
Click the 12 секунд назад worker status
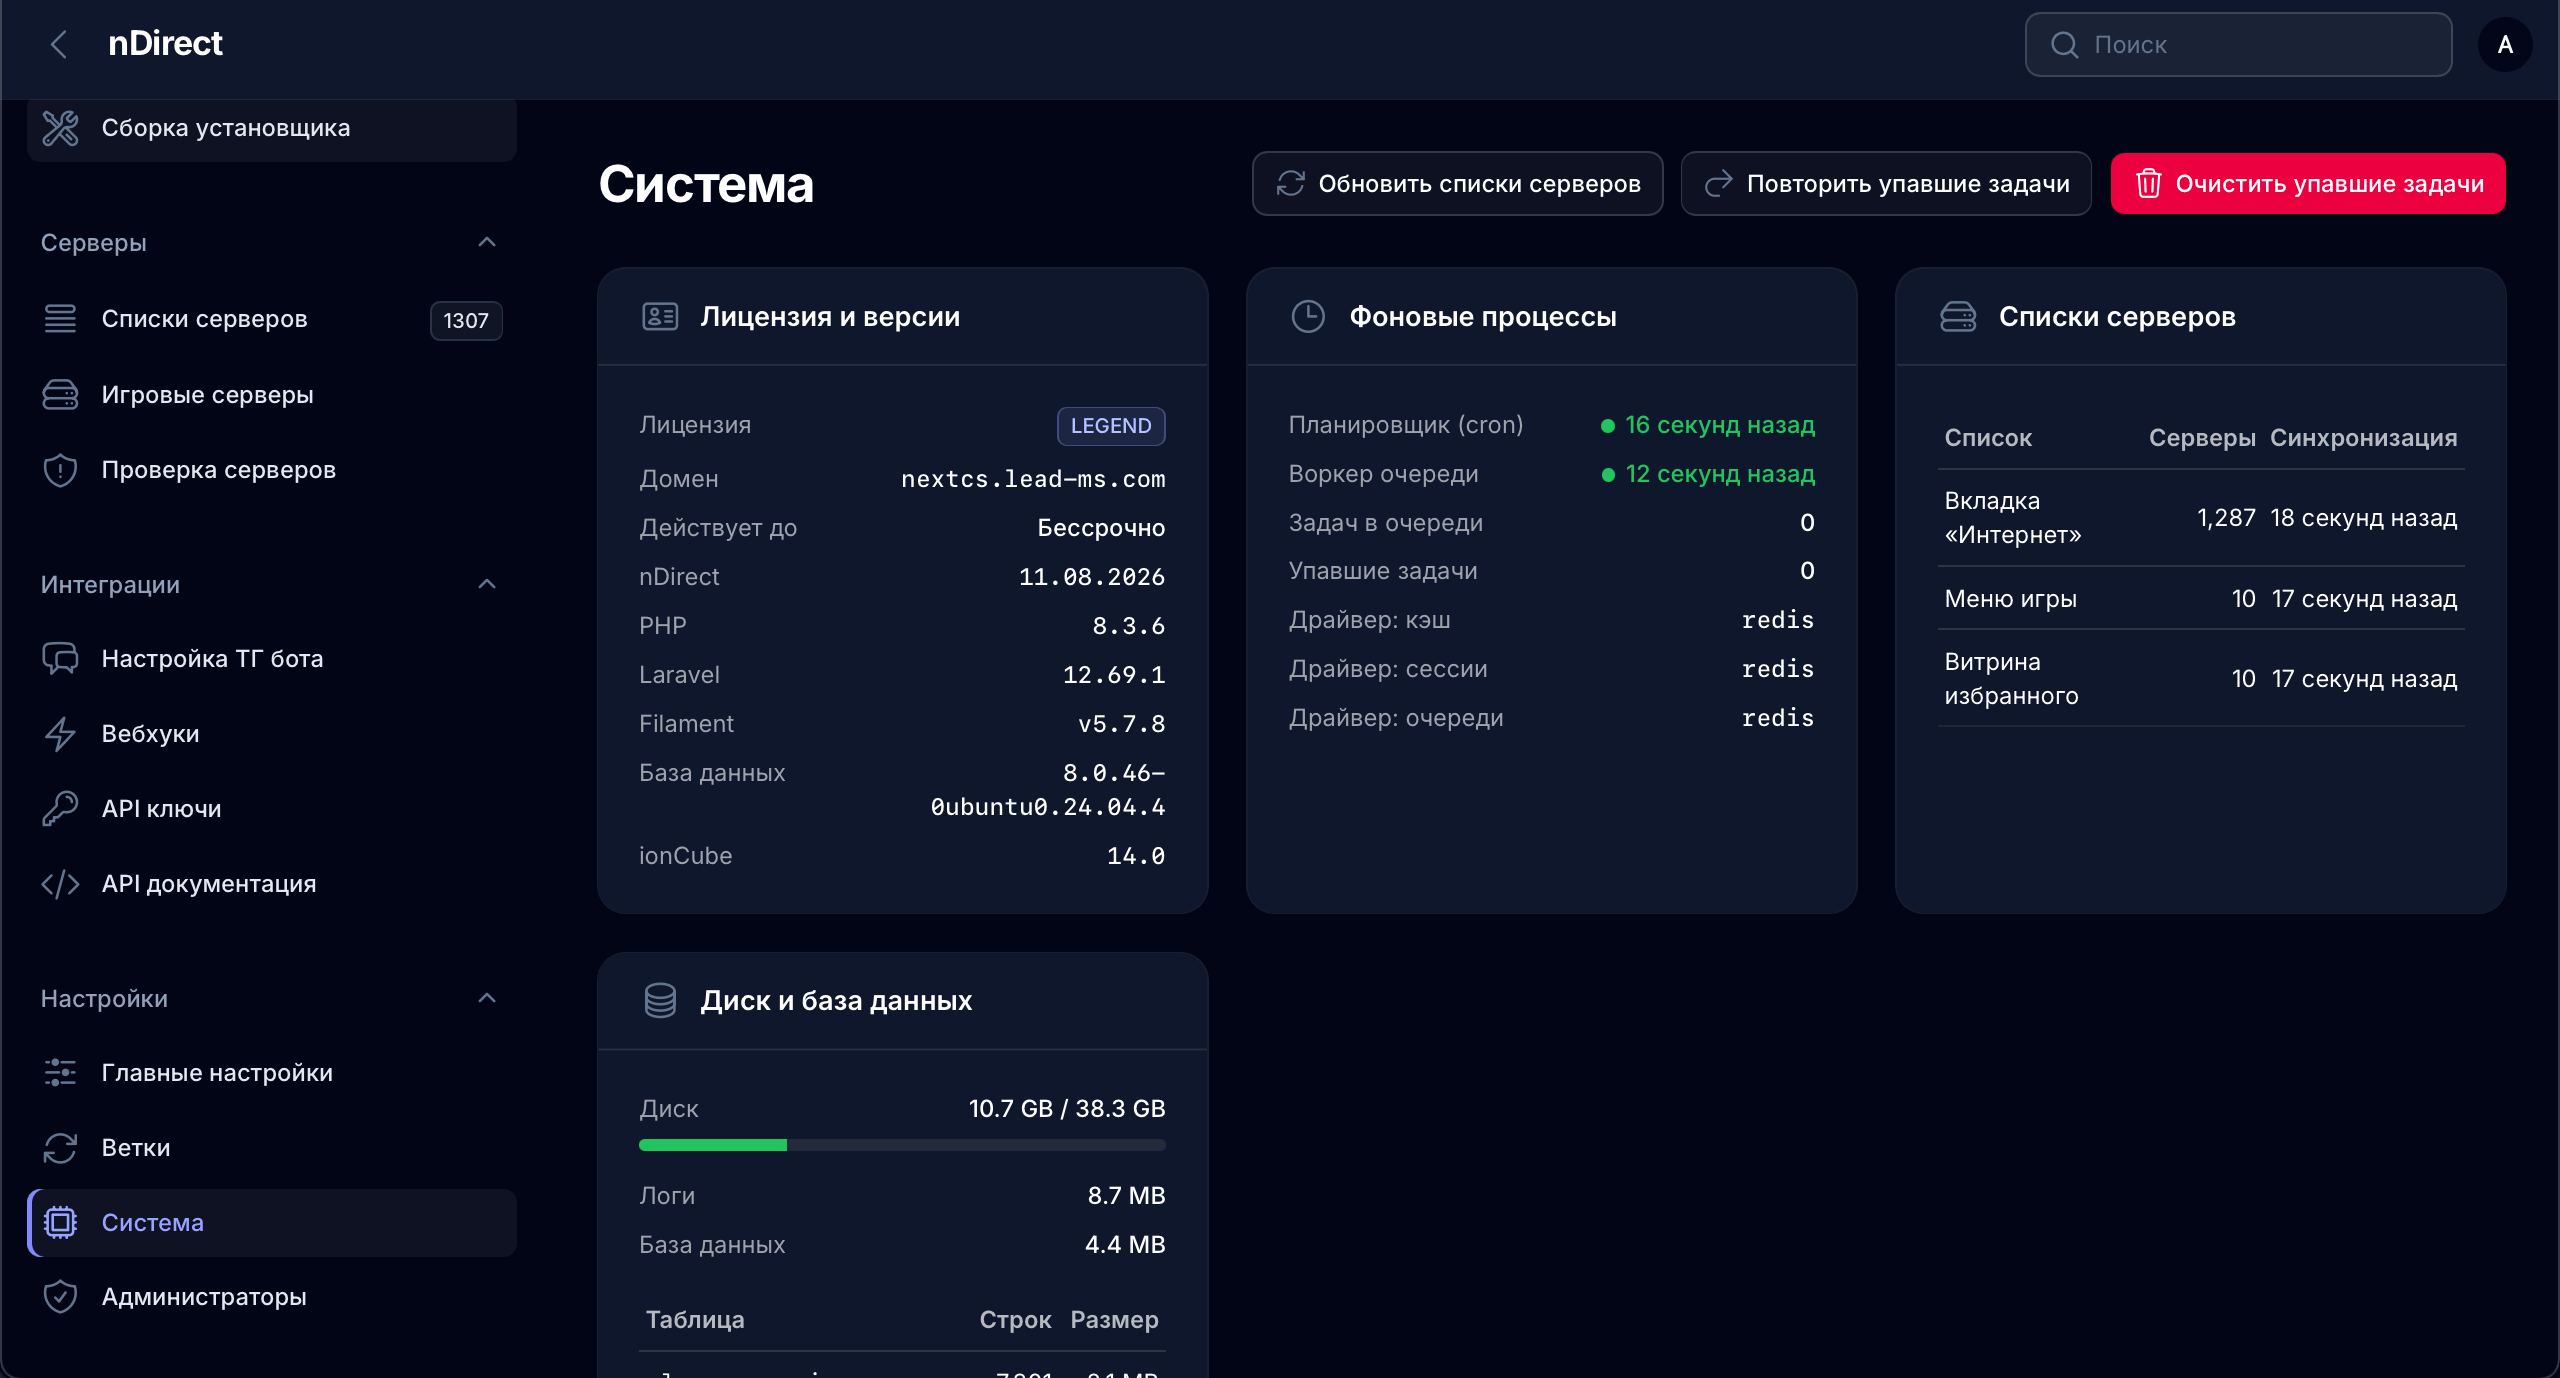(1708, 474)
